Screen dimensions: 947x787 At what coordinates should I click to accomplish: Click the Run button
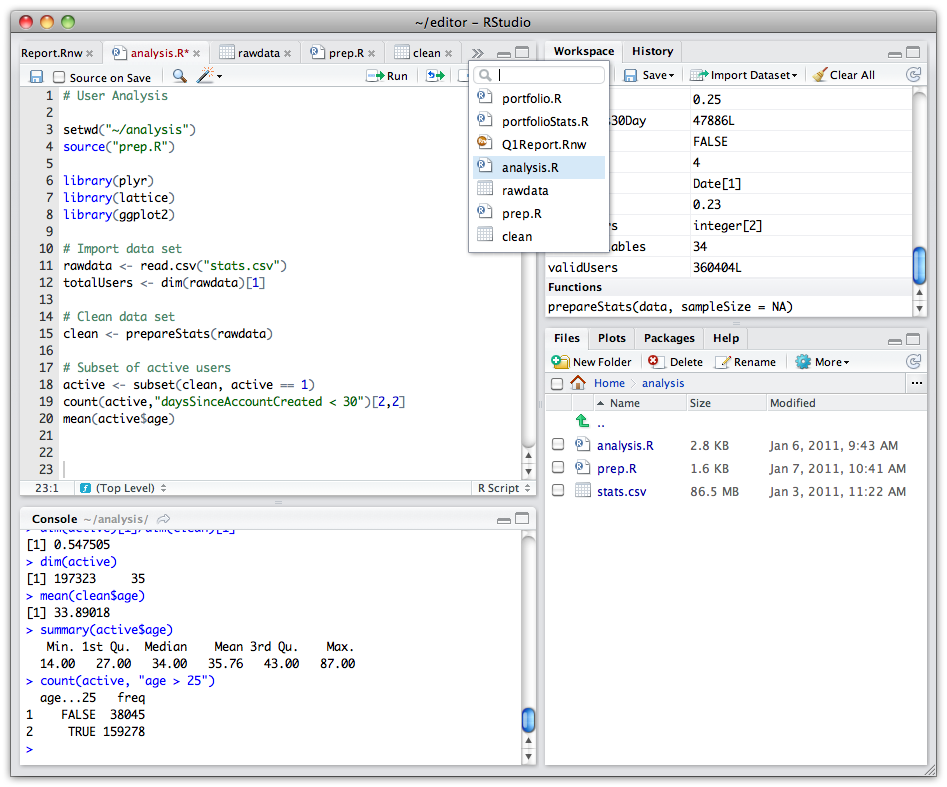(x=388, y=76)
